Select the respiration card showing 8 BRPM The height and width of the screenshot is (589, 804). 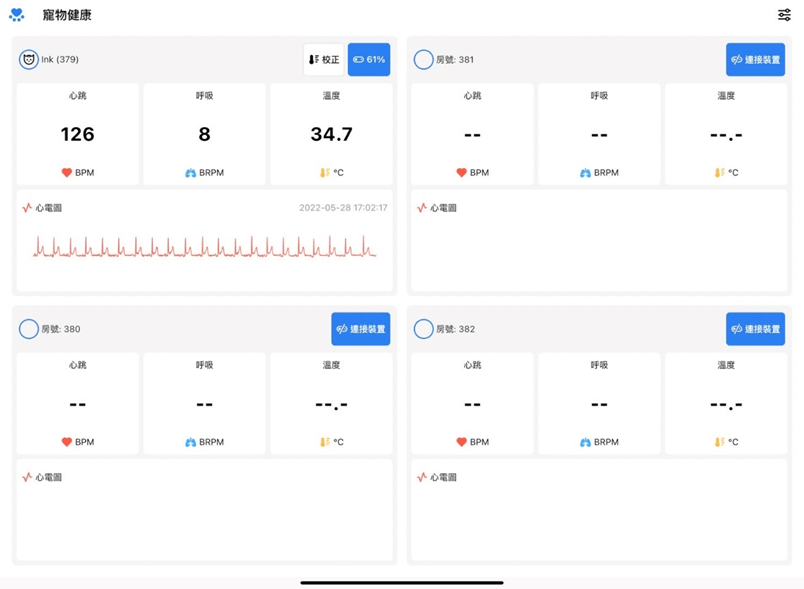tap(204, 134)
